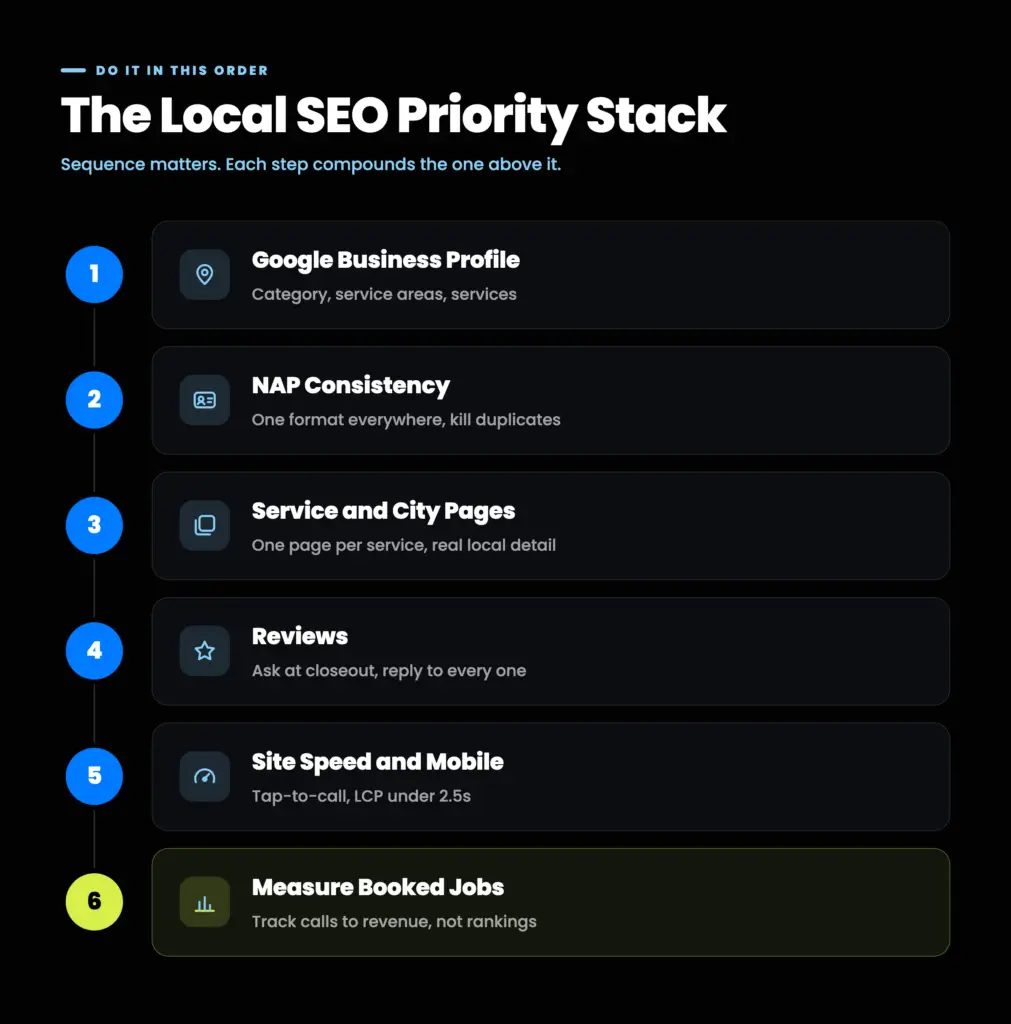
Task: Click the stacked pages icon for Service and City Pages
Action: point(204,525)
